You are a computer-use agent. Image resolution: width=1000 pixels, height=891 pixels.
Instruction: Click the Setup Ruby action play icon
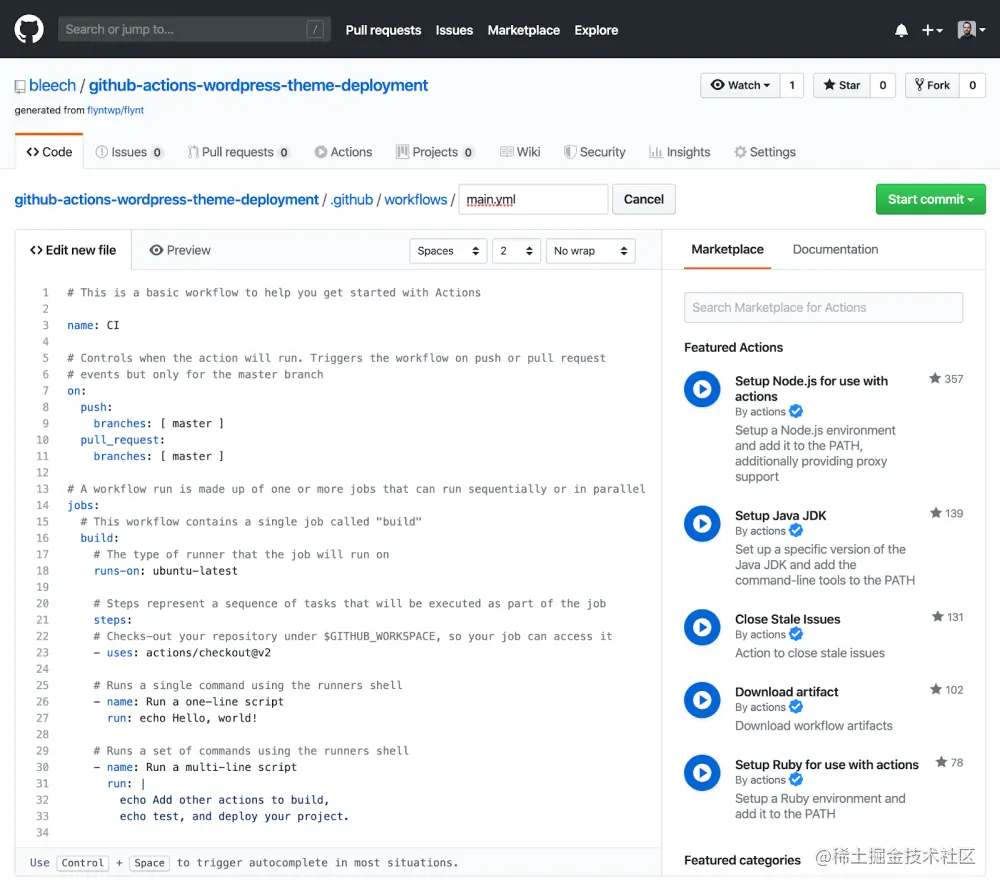[702, 772]
